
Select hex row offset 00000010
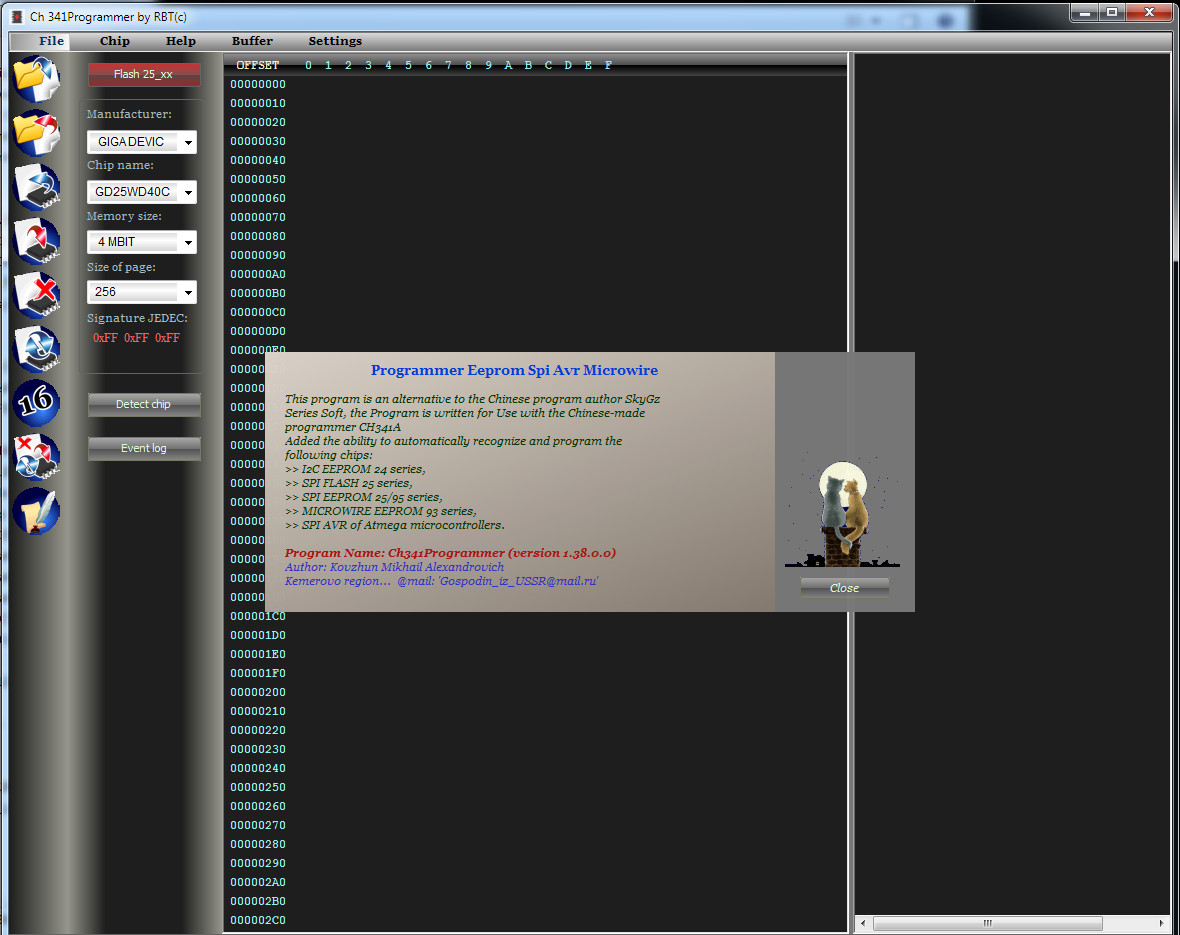258,103
